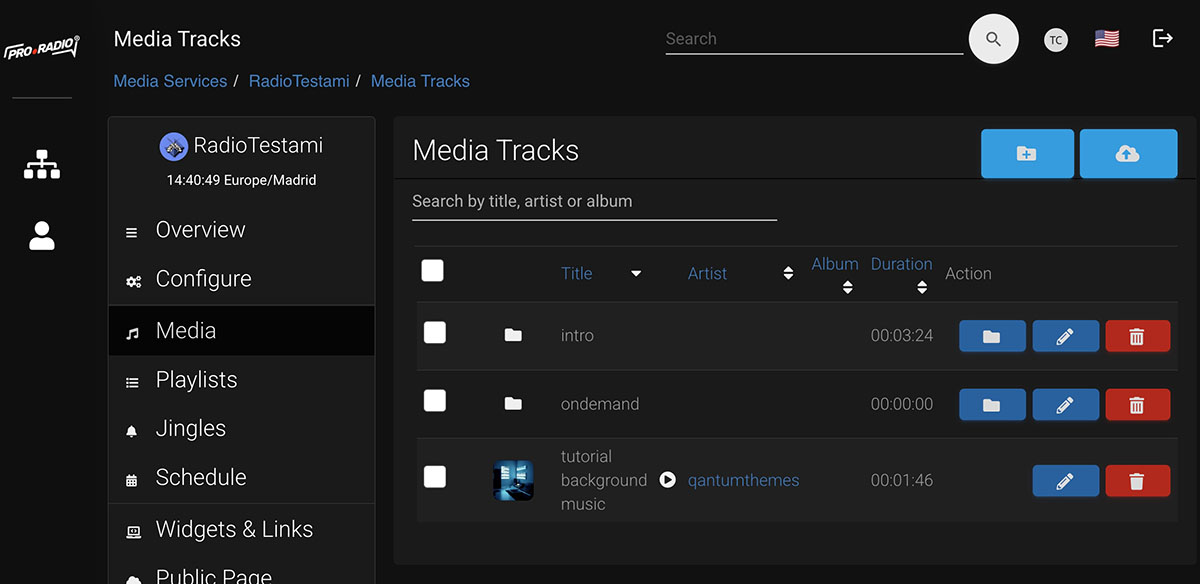Click the search magnifier icon in the header
1200x584 pixels.
[993, 38]
